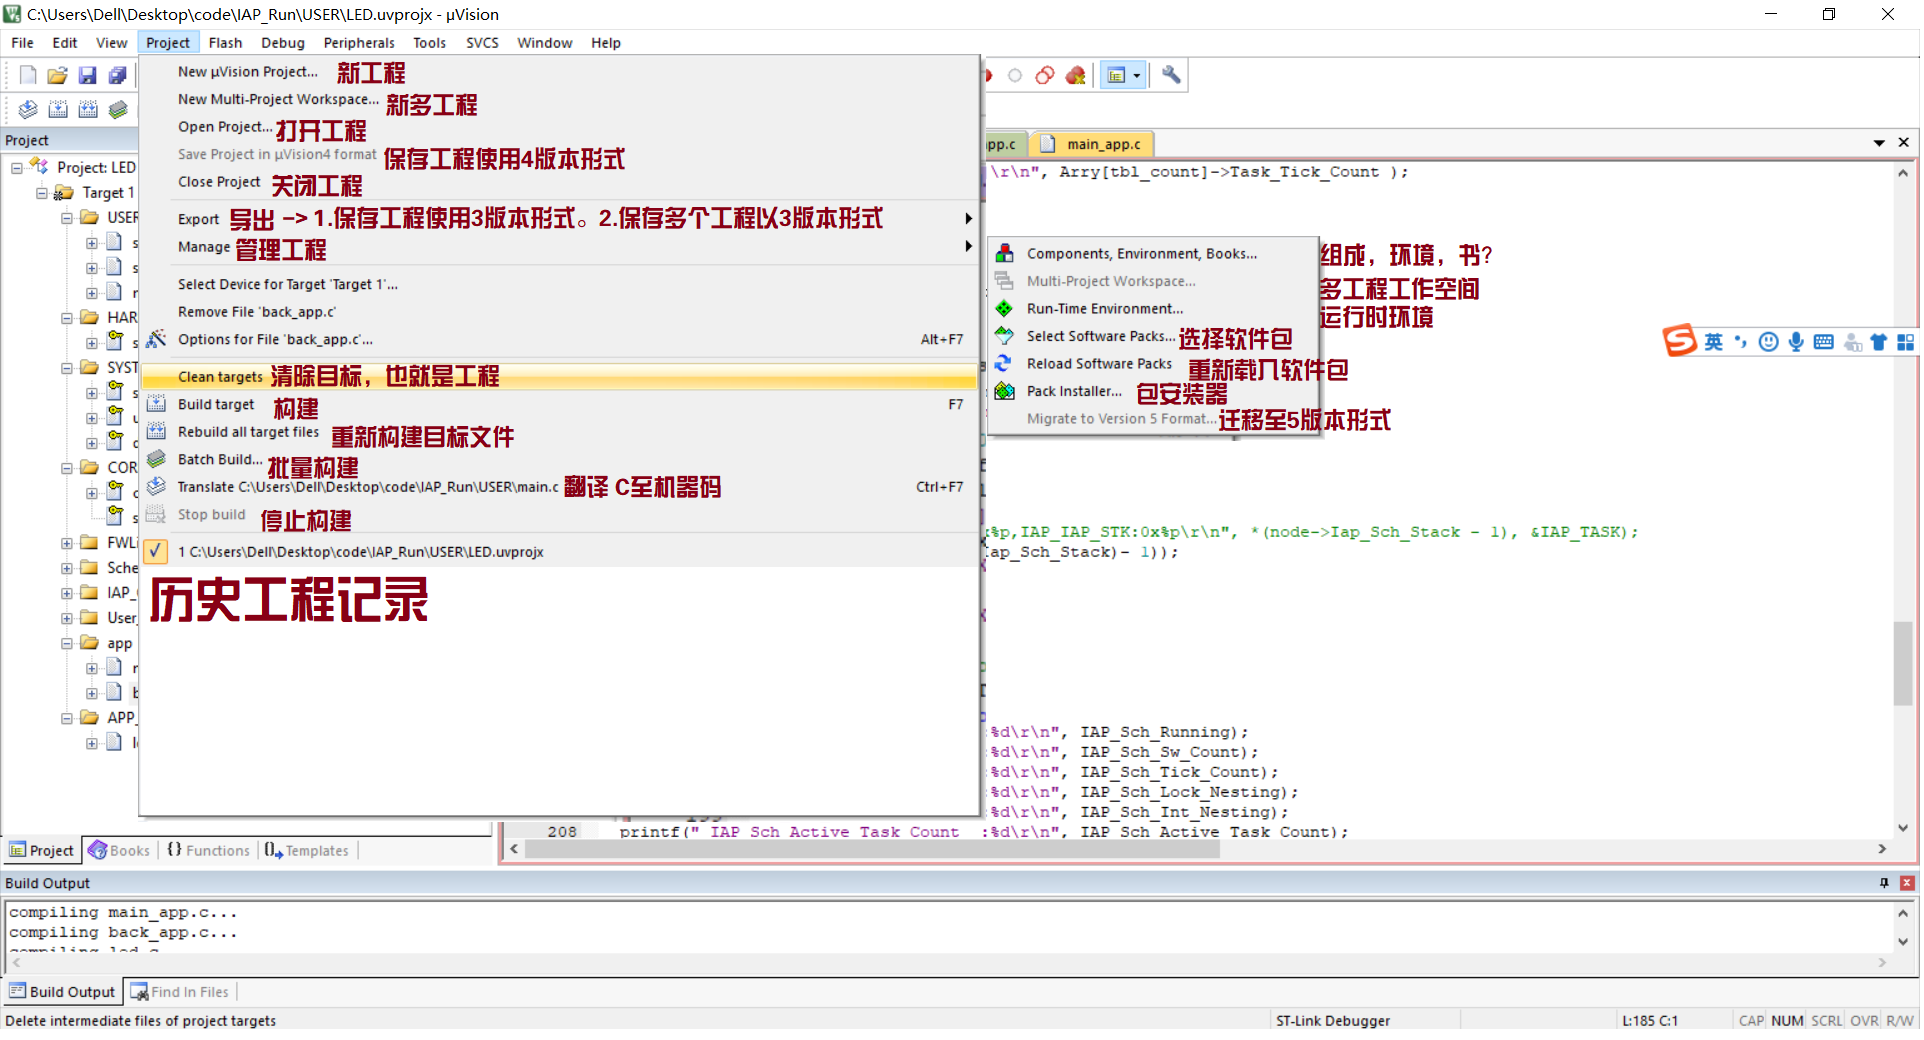1924x1040 pixels.
Task: Click the Options for File wand icon
Action: click(156, 339)
